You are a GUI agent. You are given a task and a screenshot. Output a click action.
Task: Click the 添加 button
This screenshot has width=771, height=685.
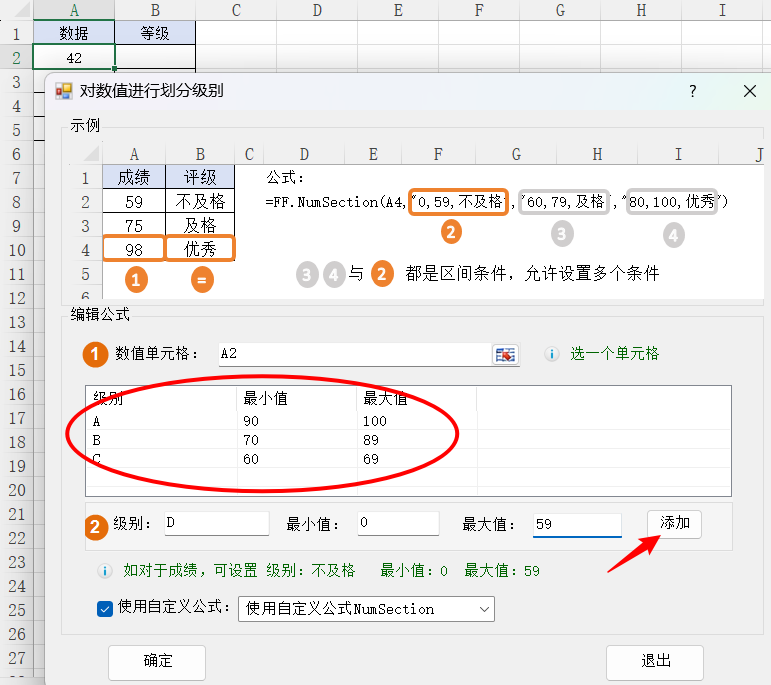point(674,523)
